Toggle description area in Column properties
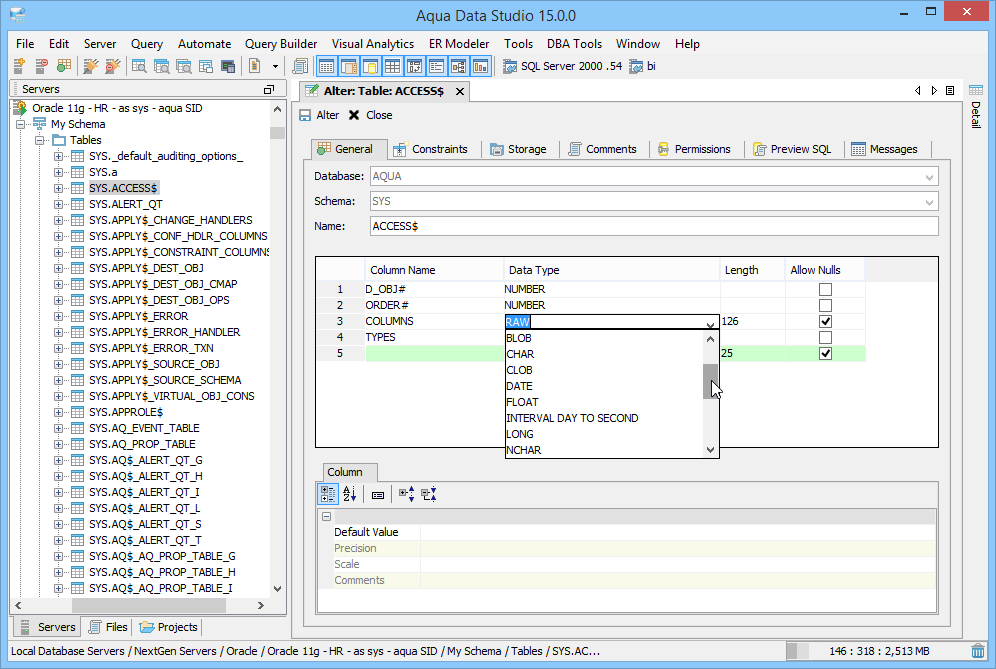Viewport: 996px width, 669px height. coord(378,494)
